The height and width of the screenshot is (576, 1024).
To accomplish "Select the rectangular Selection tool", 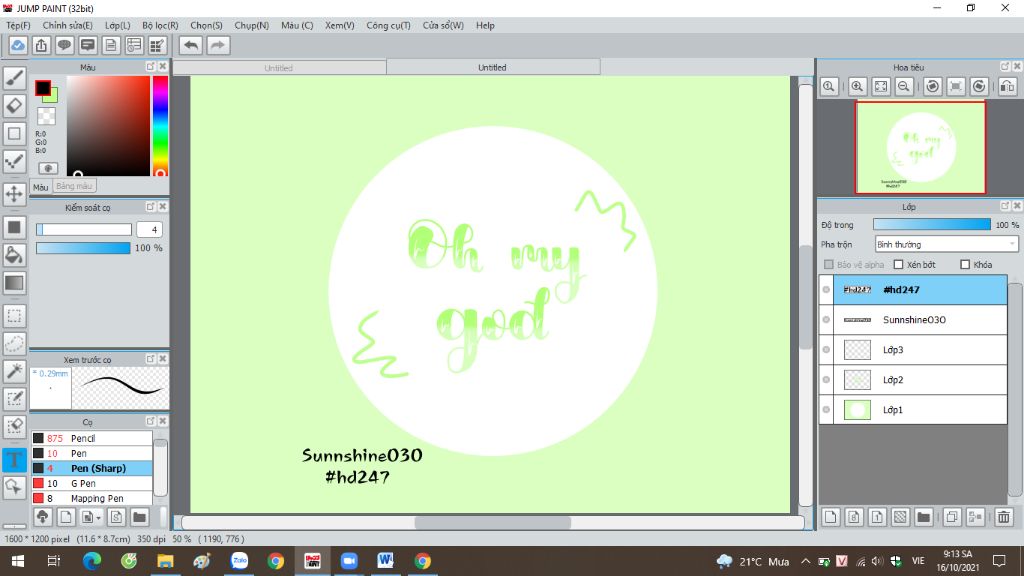I will [14, 316].
